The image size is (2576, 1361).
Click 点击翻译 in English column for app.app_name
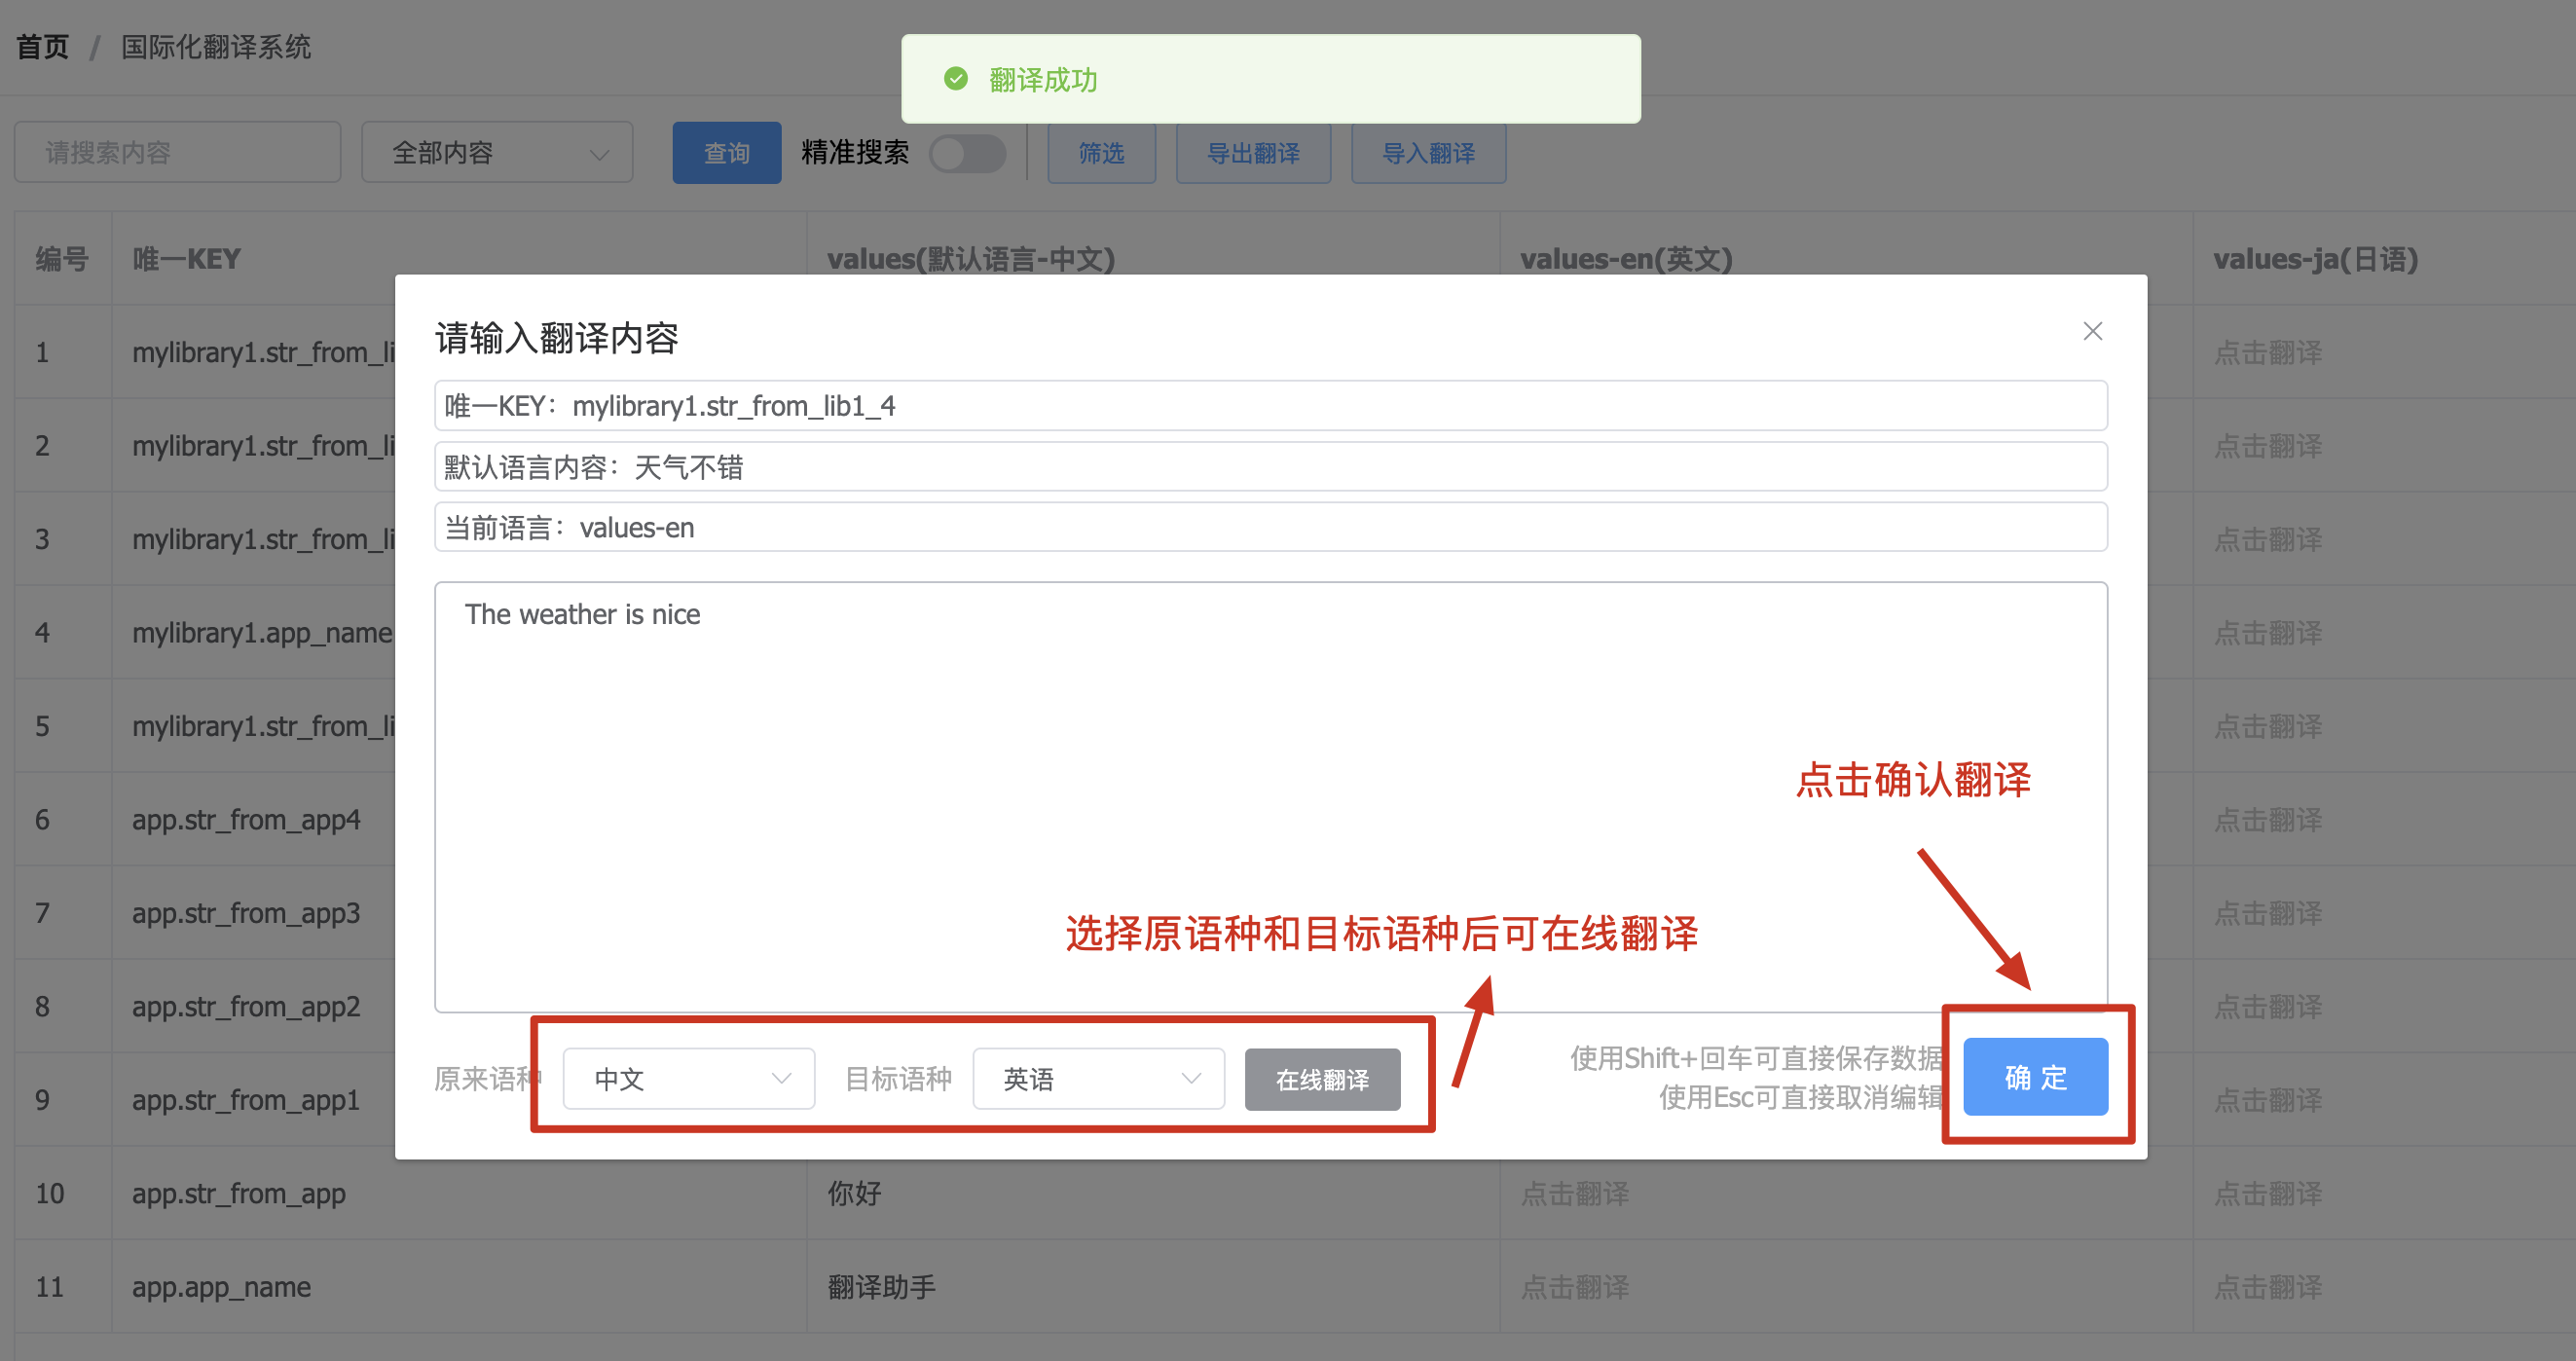1574,1286
